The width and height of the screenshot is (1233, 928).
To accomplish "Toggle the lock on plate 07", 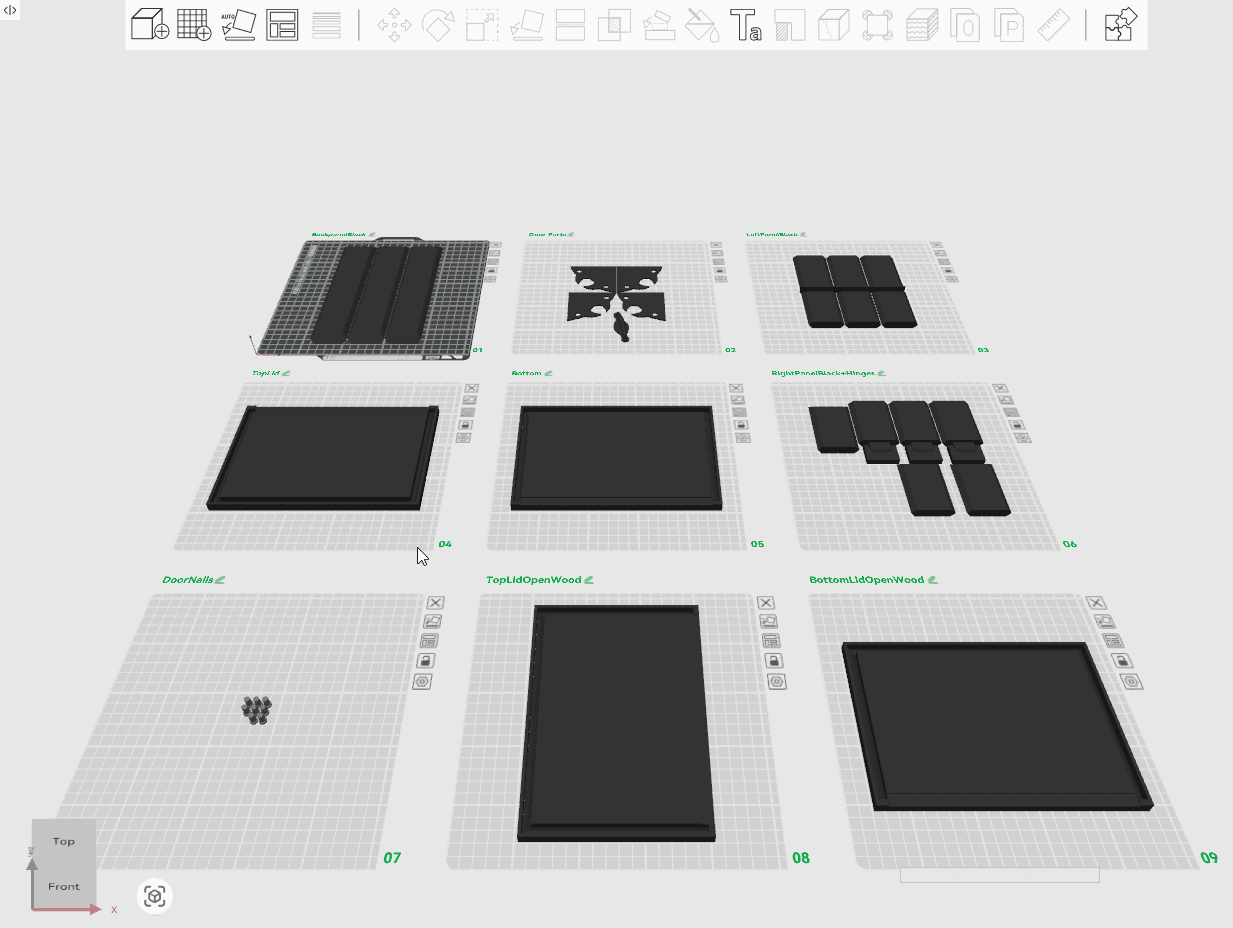I will [425, 661].
